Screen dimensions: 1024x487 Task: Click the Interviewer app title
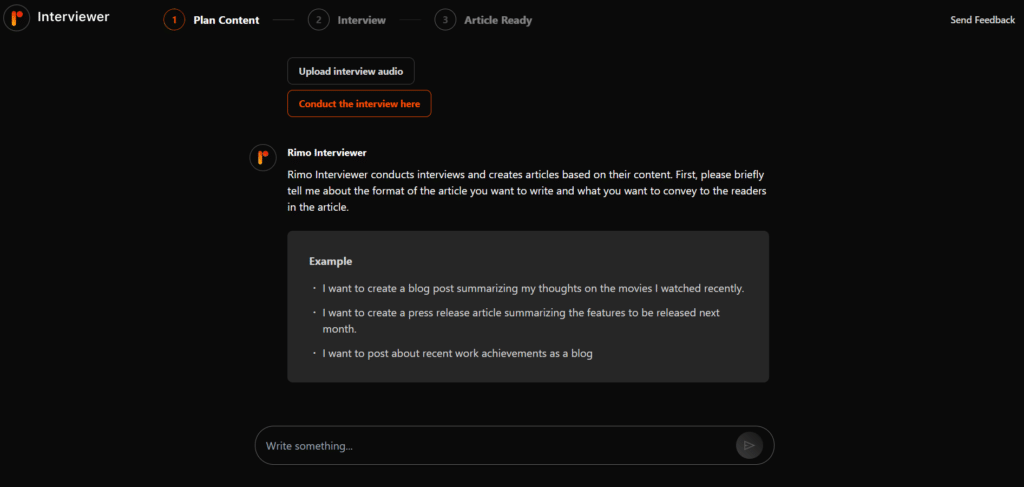click(73, 17)
